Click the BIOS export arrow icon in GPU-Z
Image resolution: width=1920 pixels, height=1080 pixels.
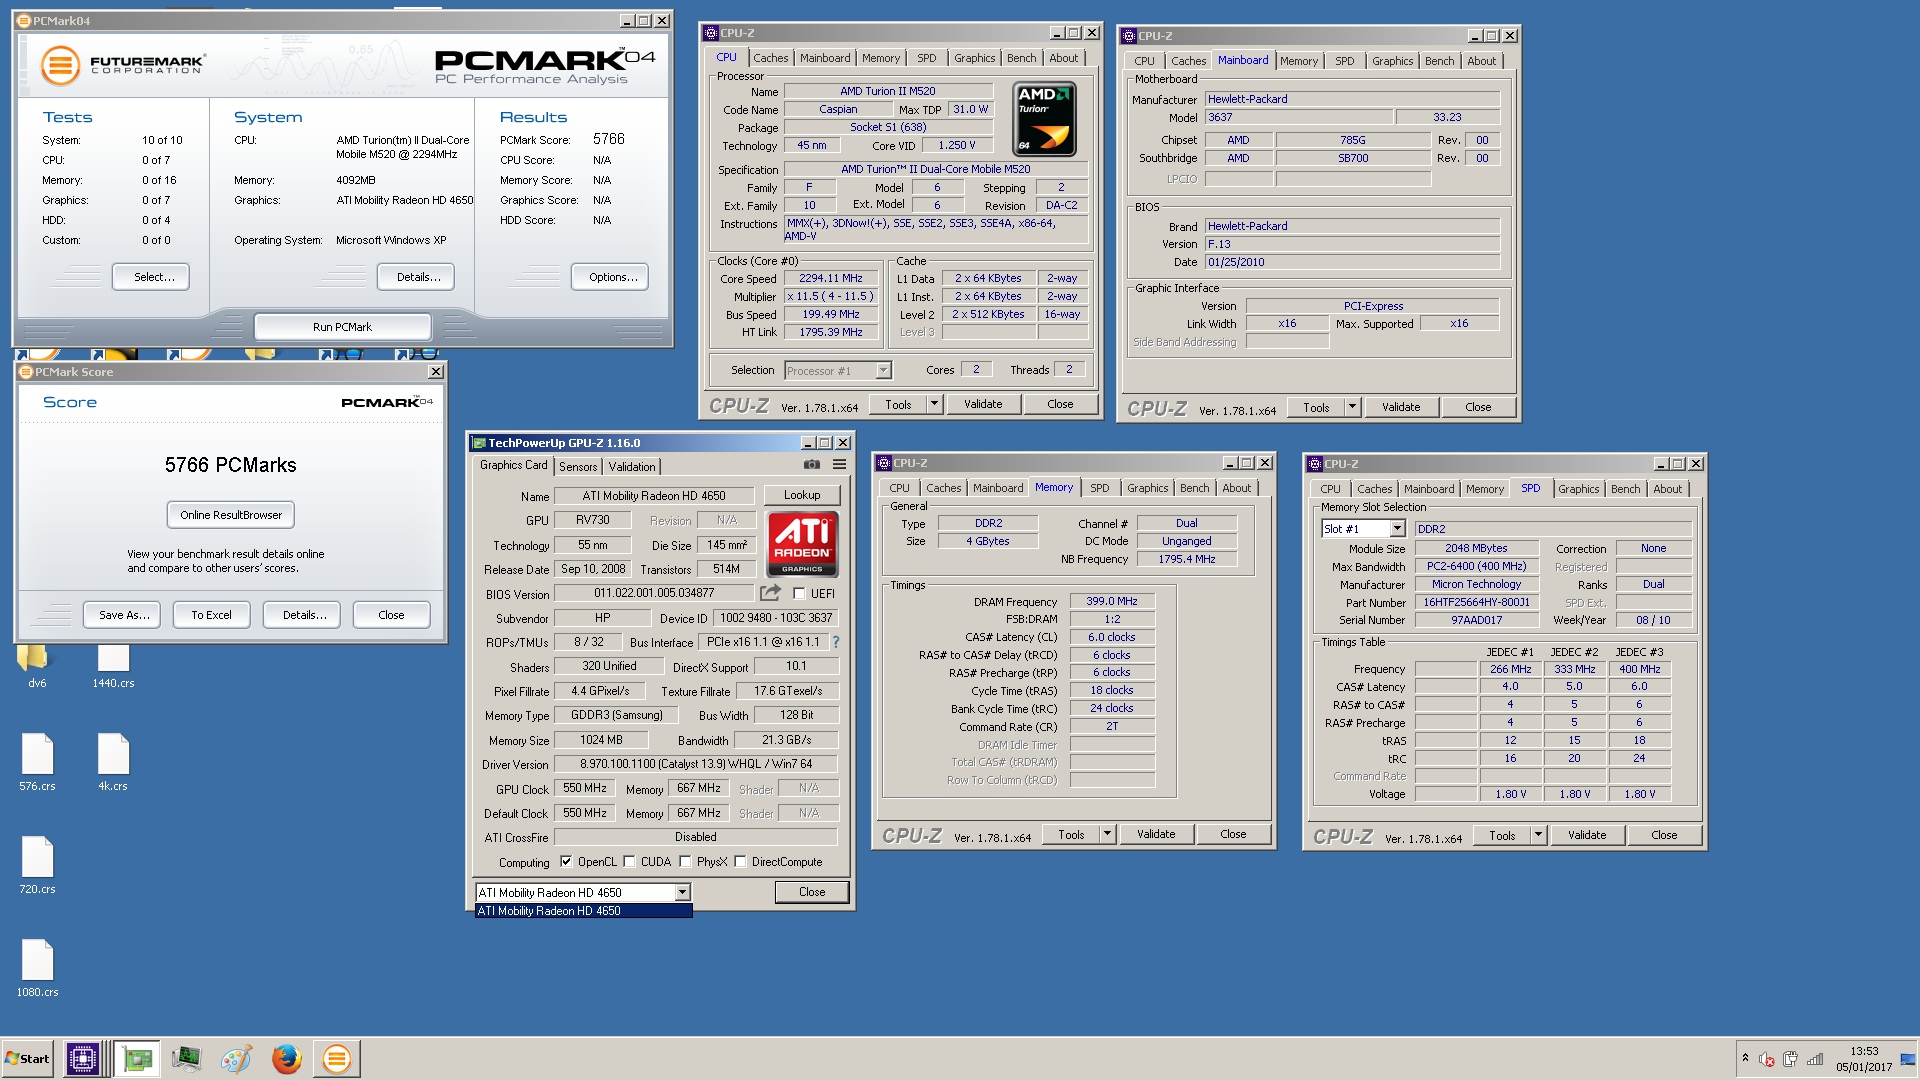[x=770, y=593]
